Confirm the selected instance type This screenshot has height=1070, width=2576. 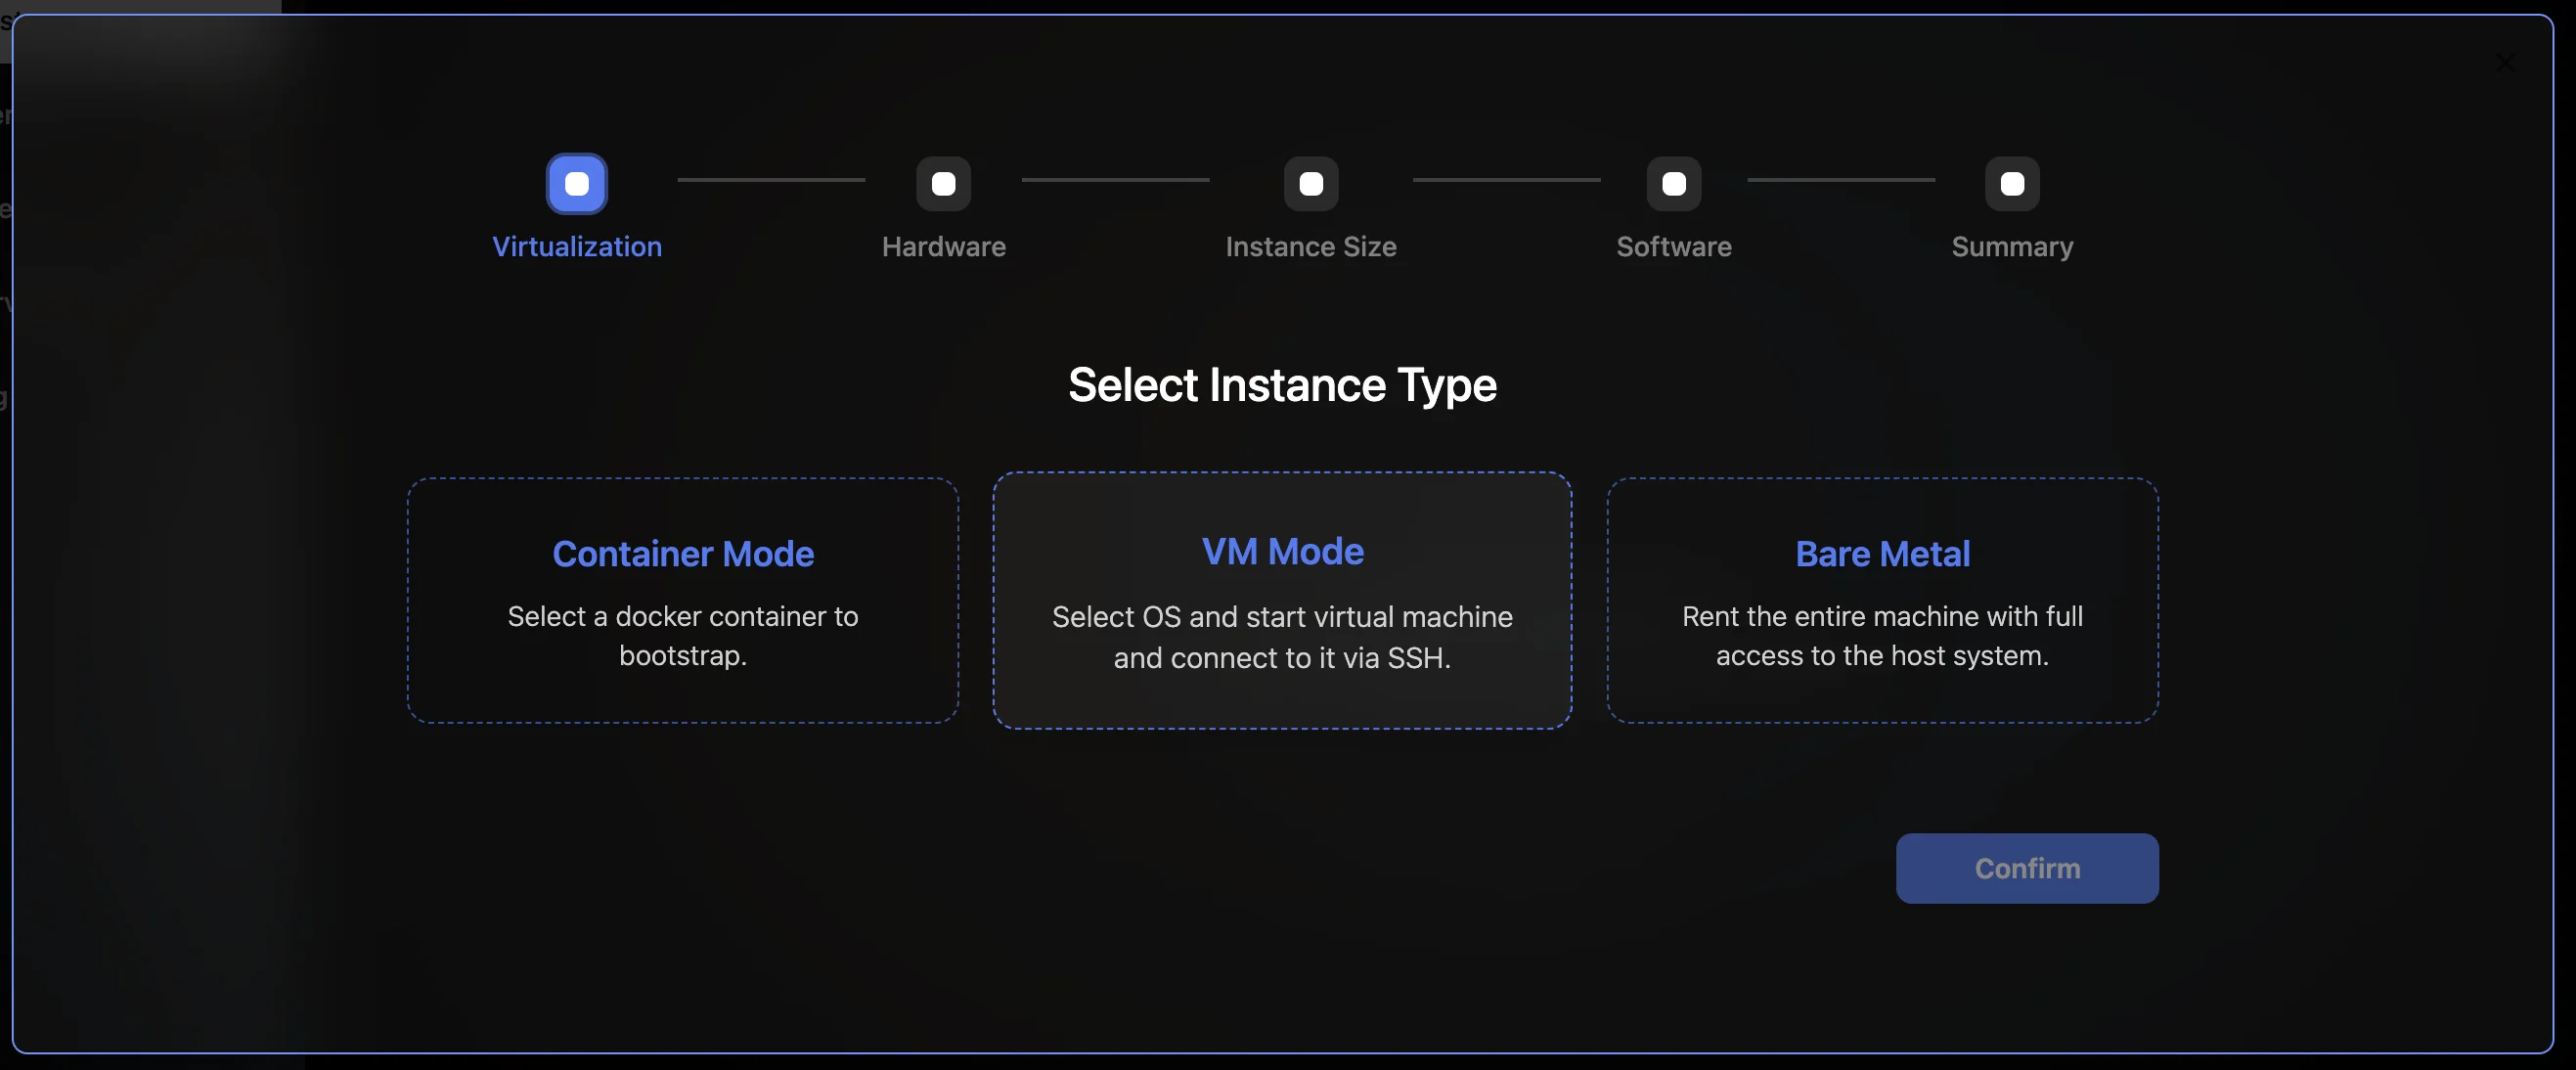[x=2026, y=868]
